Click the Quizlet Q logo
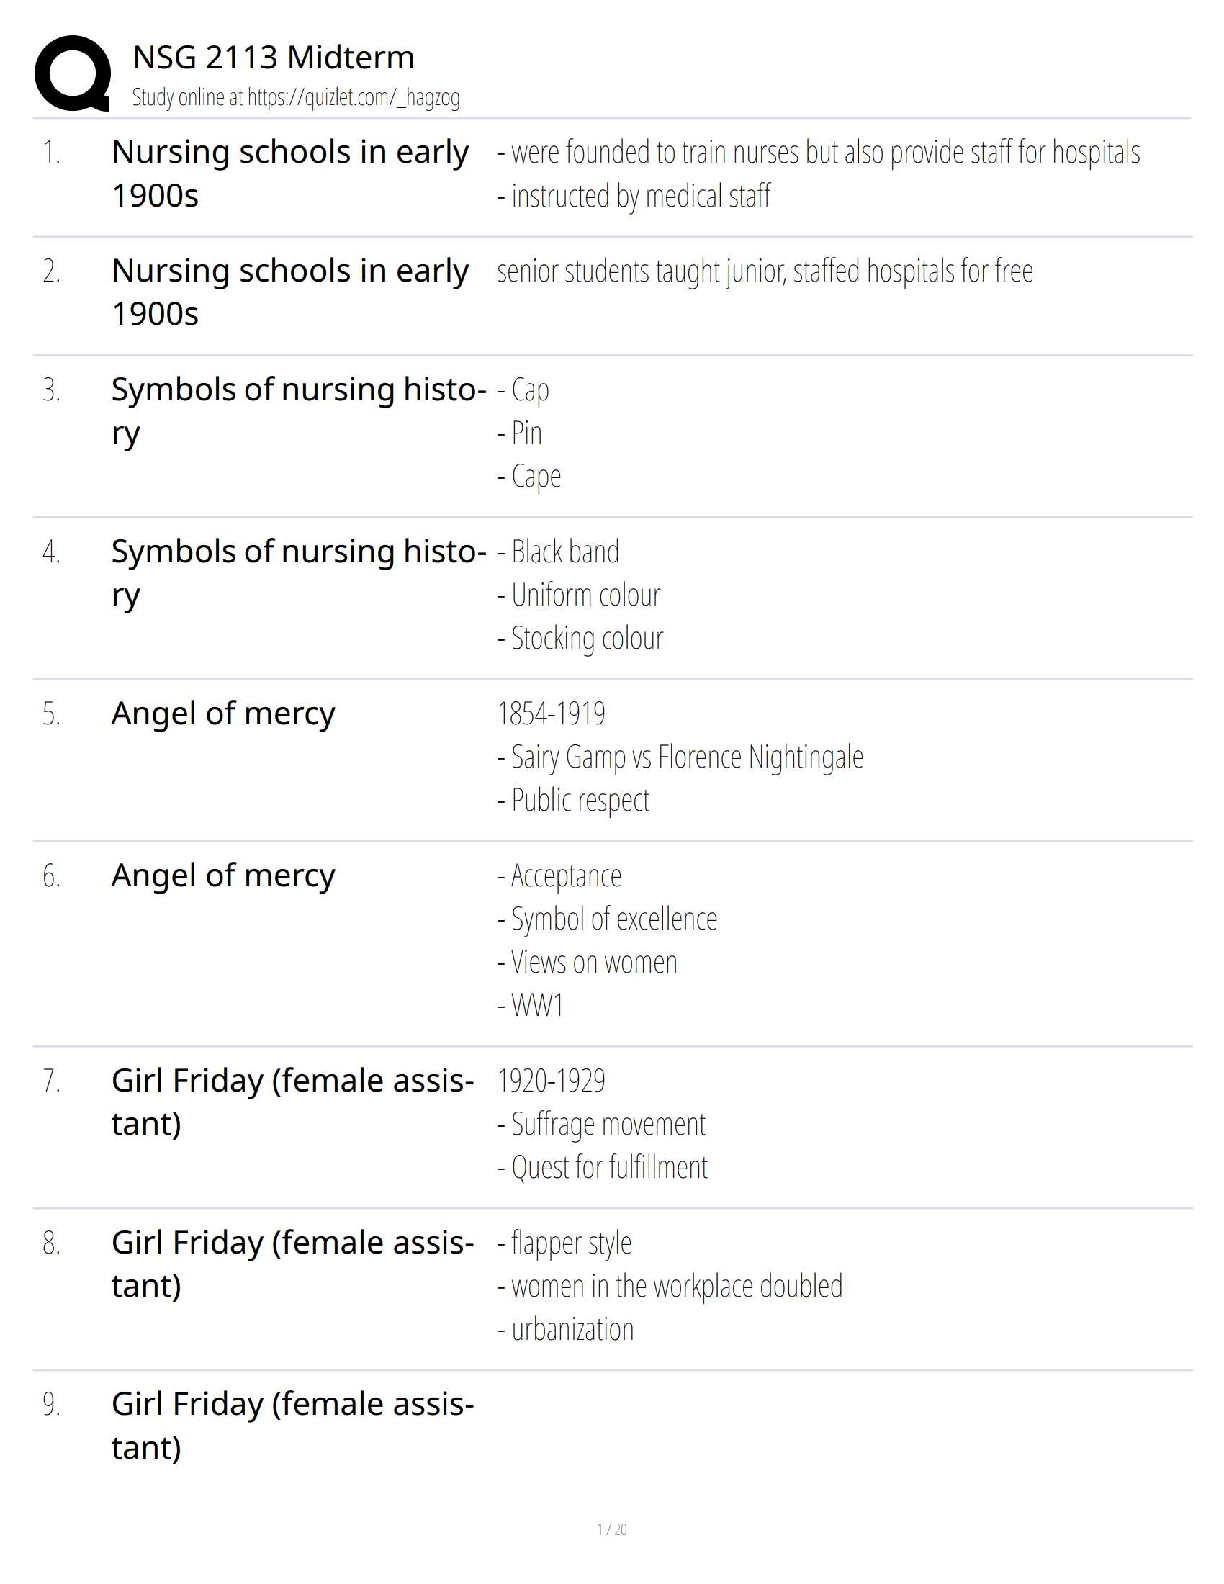This screenshot has width=1224, height=1584. coord(72,73)
